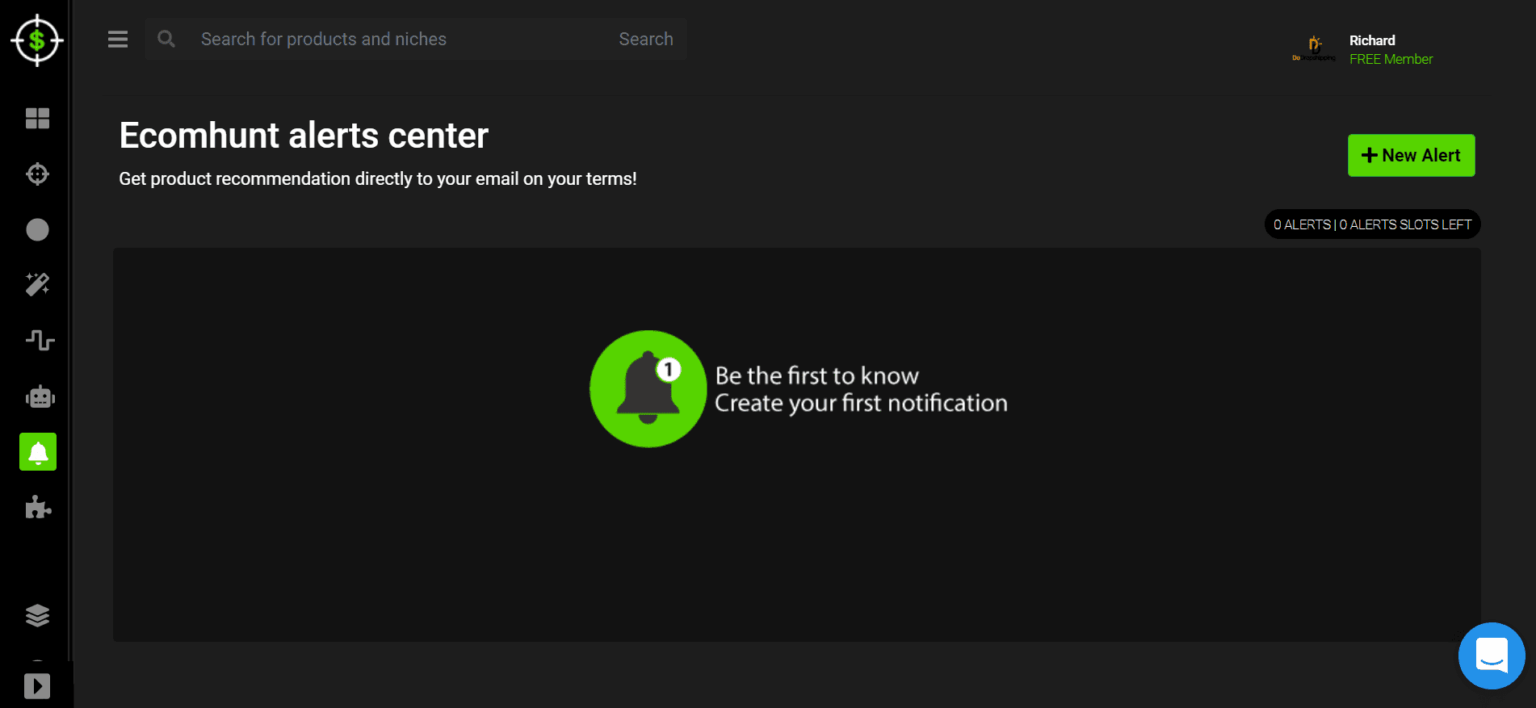Click the active green bell alerts icon
1536x708 pixels.
tap(38, 452)
